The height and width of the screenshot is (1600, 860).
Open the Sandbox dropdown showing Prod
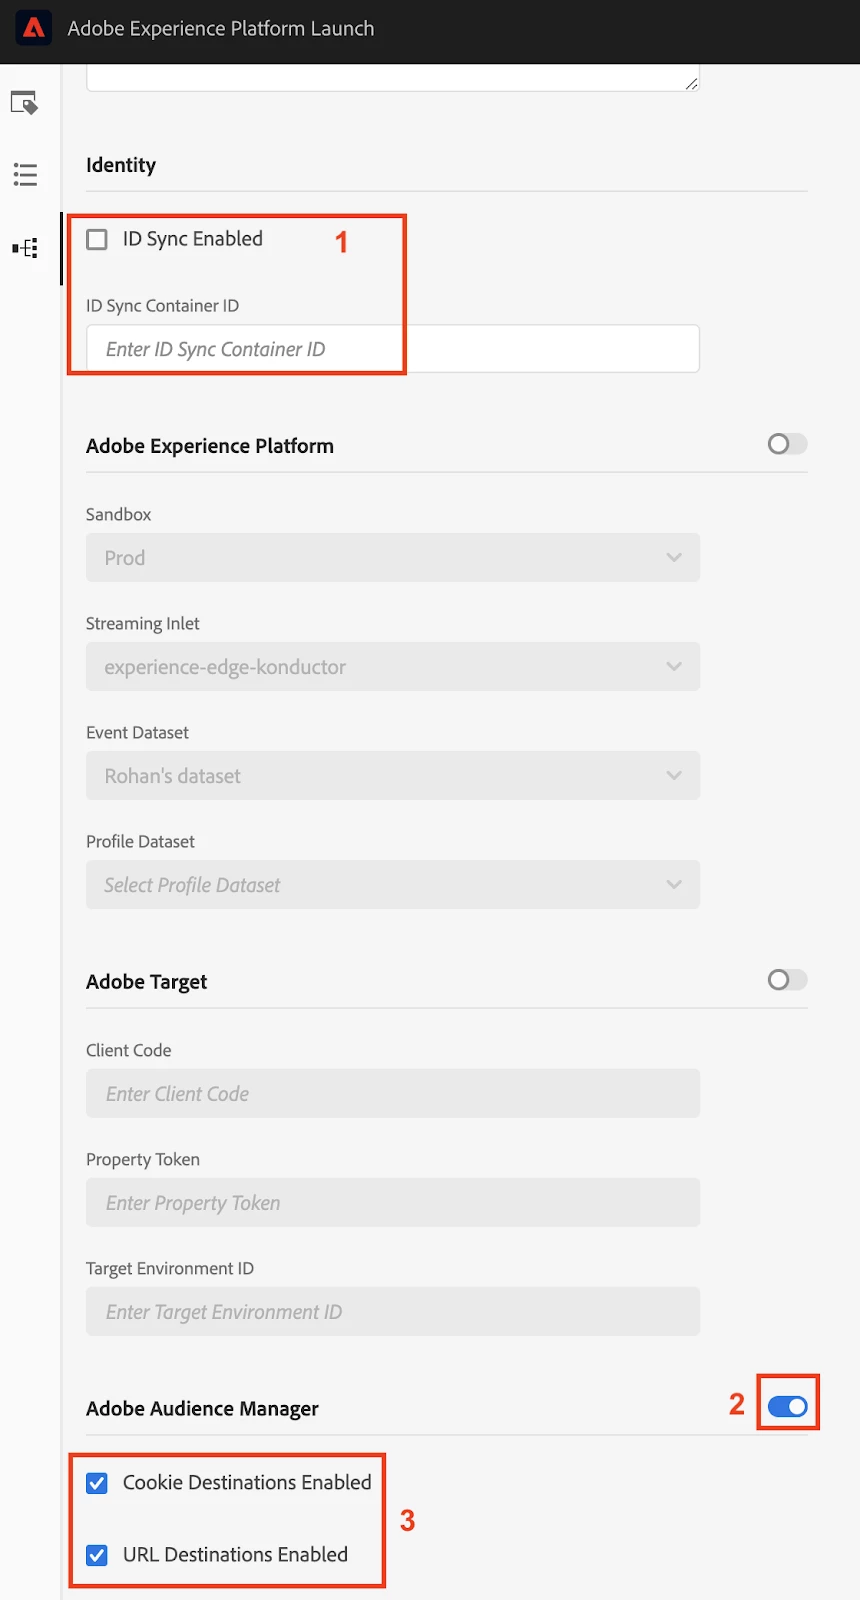(392, 558)
